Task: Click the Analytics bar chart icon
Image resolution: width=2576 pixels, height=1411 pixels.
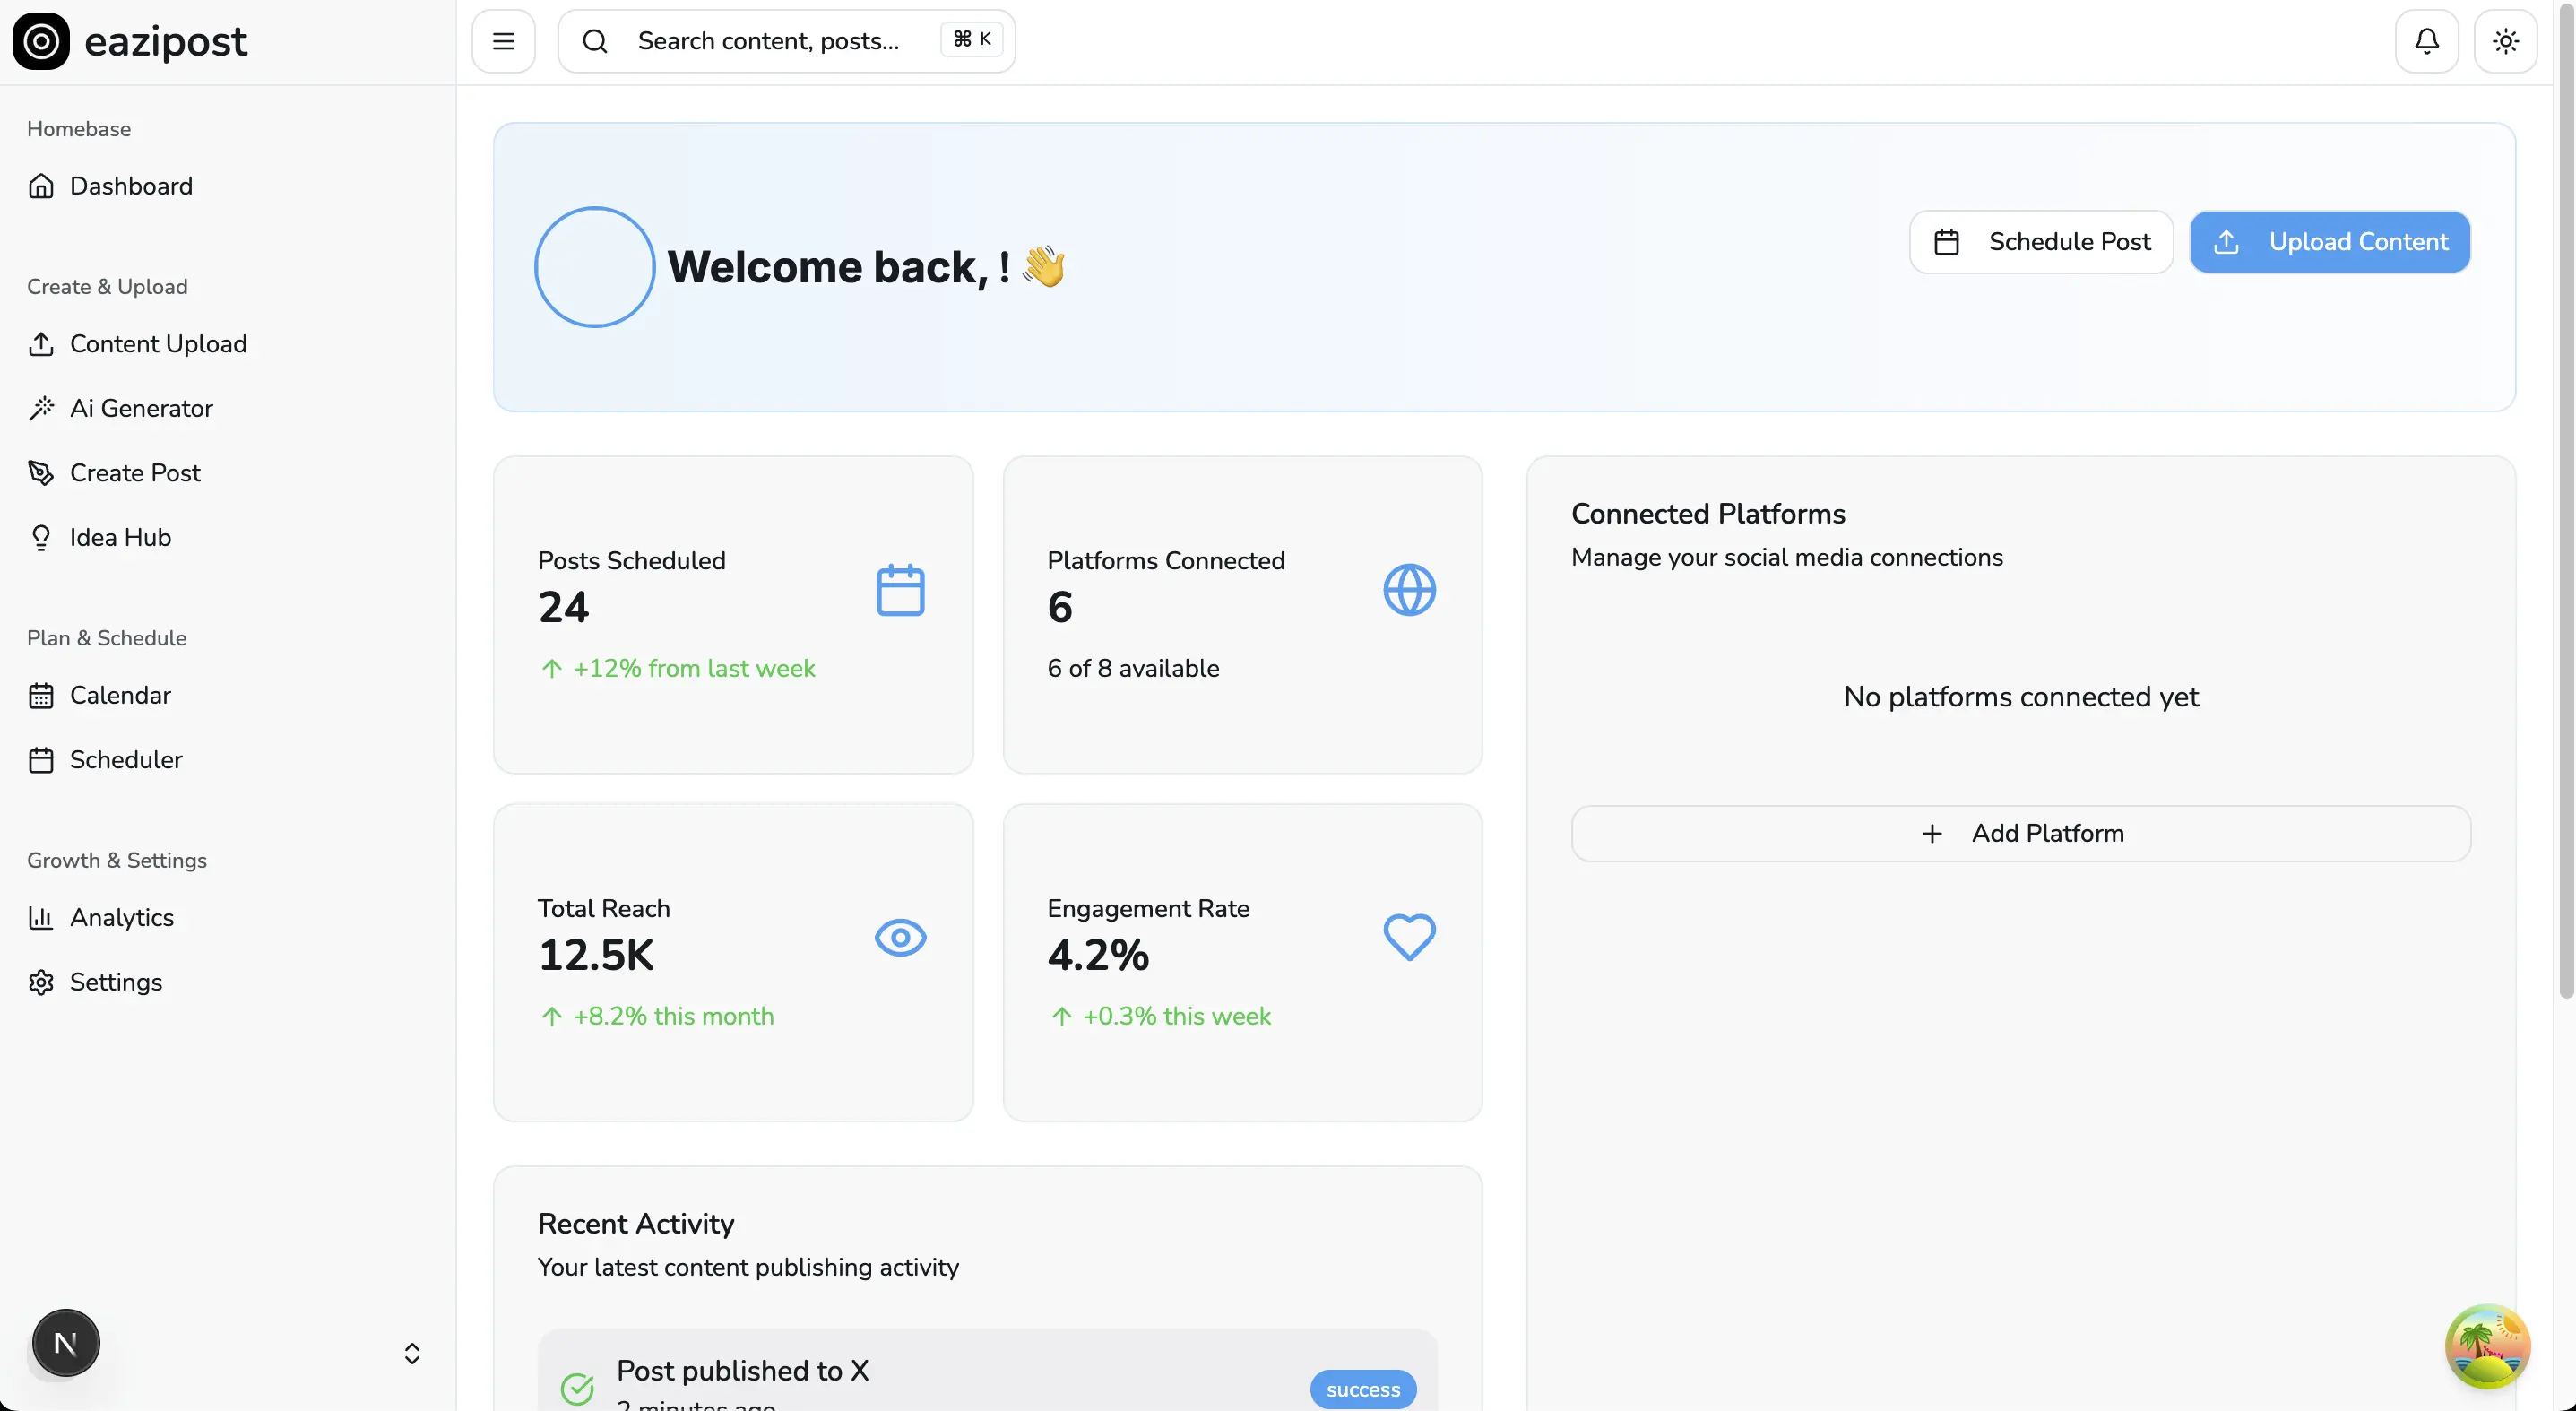Action: 41,917
